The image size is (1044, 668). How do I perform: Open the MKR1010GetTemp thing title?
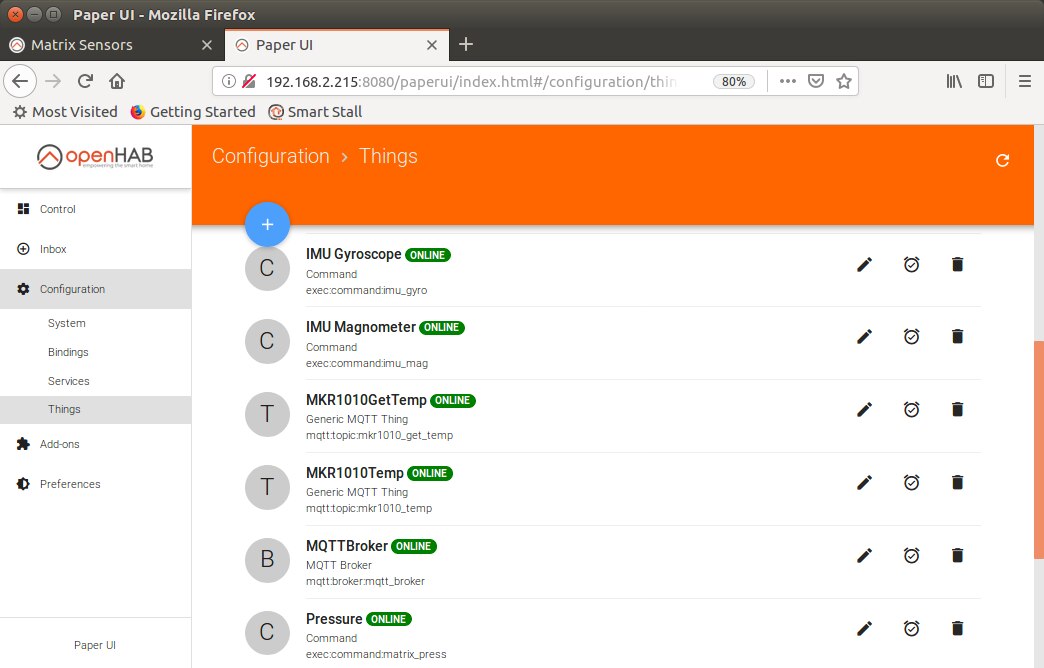click(366, 400)
